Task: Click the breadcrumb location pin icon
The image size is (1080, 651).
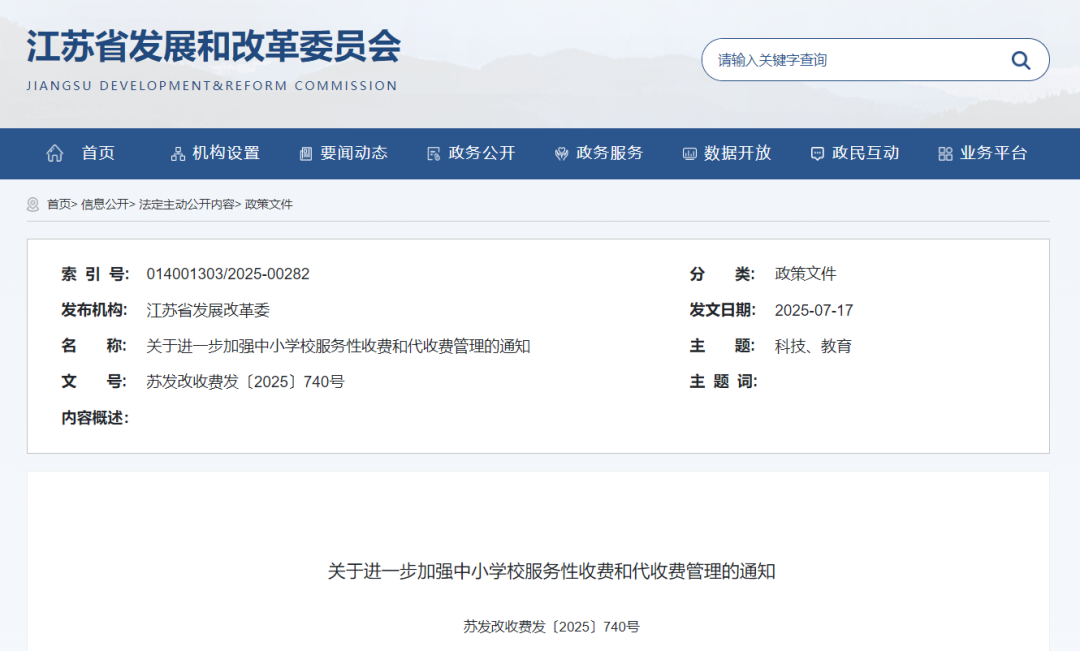Action: (x=33, y=204)
